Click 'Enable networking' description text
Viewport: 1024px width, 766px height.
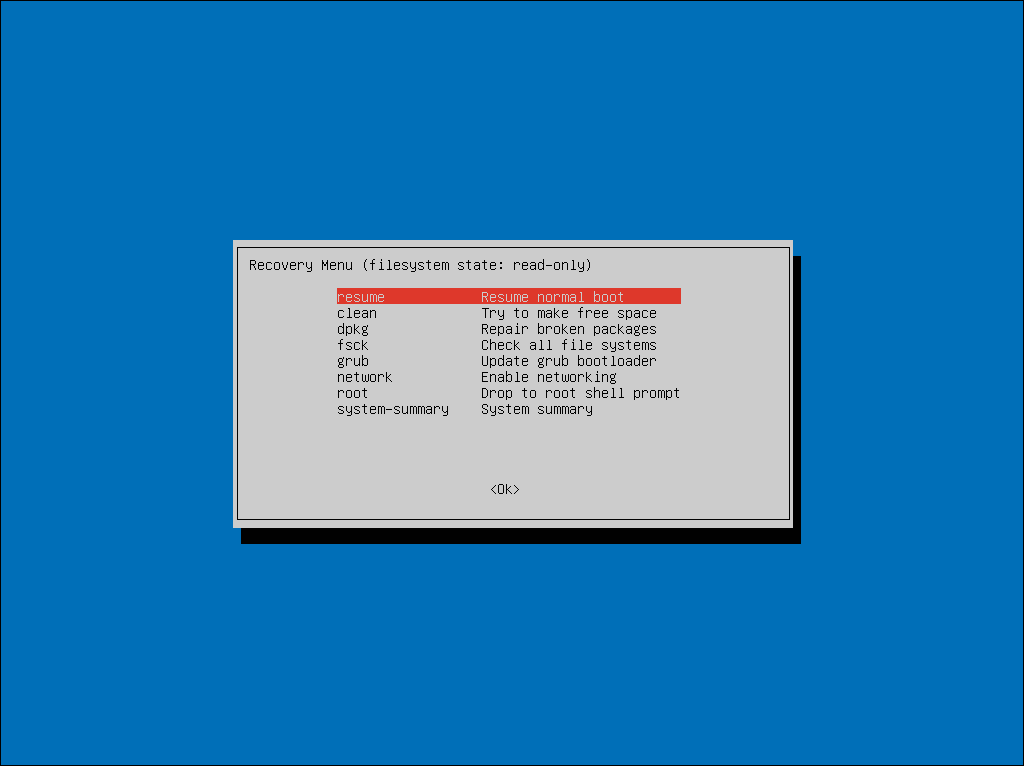(x=549, y=377)
